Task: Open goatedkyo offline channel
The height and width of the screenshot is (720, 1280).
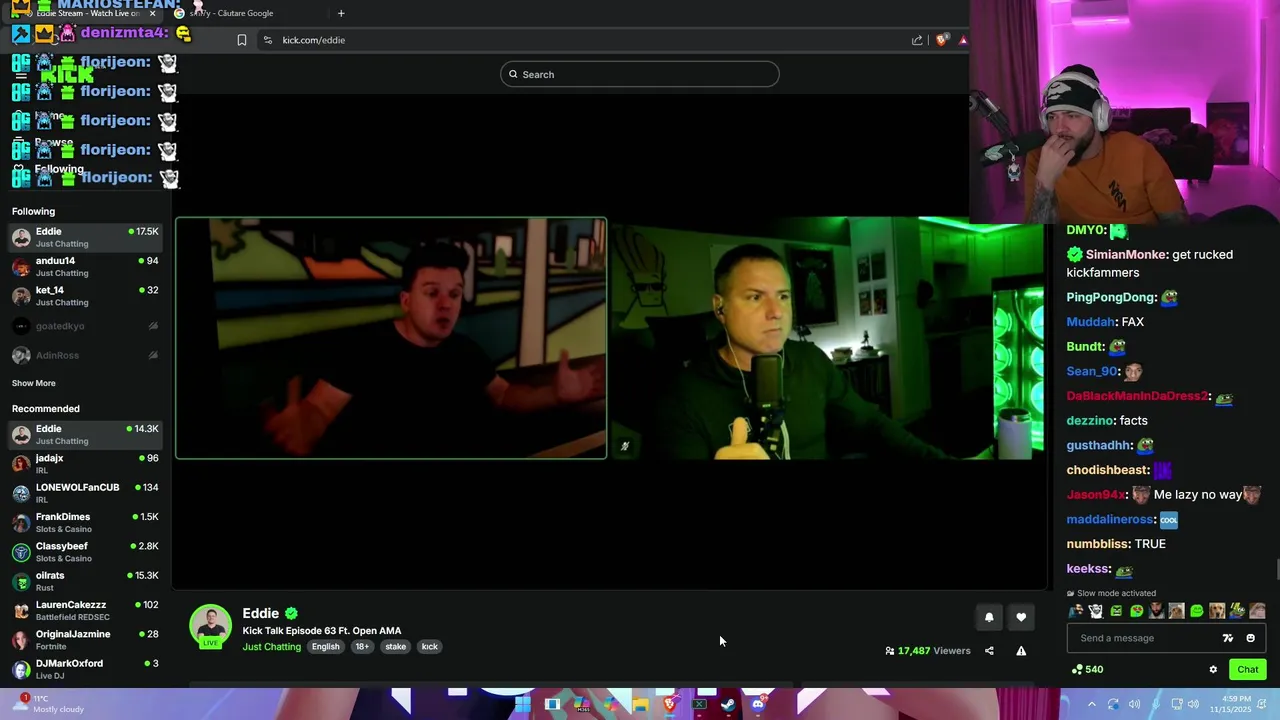Action: tap(85, 326)
